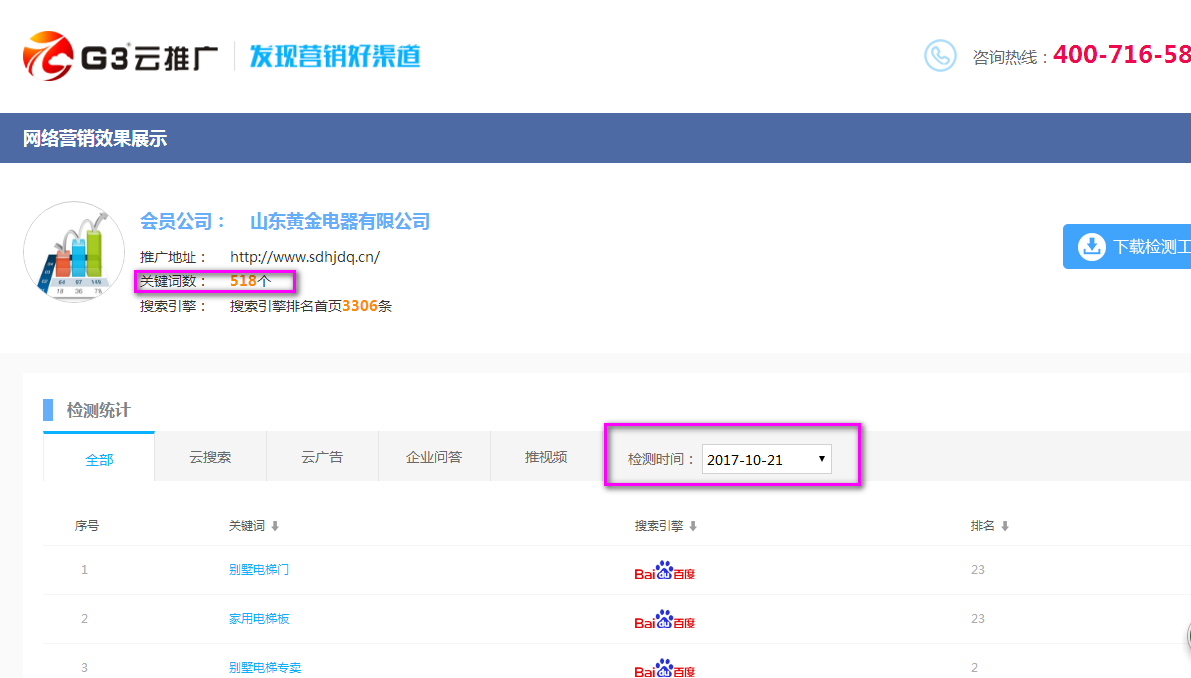Click Baidu logo in row 1

(664, 571)
